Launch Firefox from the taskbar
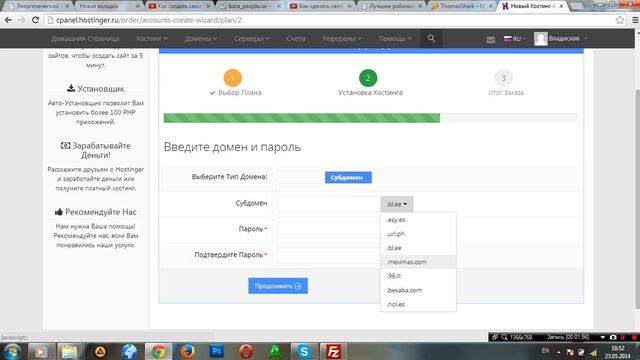The height and width of the screenshot is (360, 640). [x=187, y=351]
